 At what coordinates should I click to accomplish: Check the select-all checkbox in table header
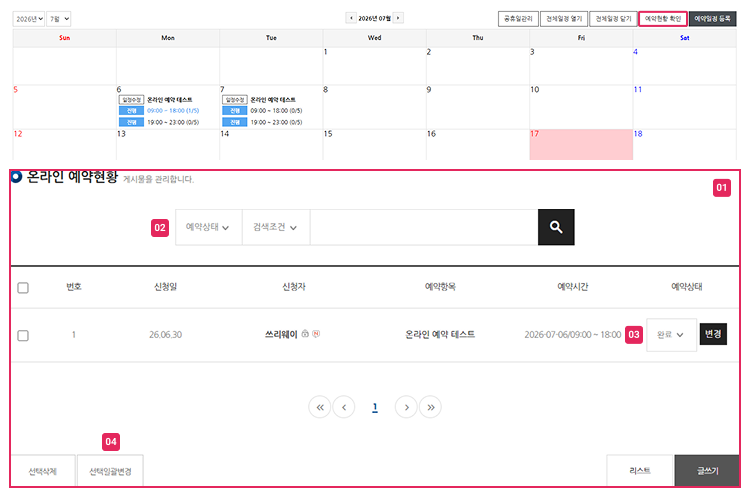[x=23, y=287]
